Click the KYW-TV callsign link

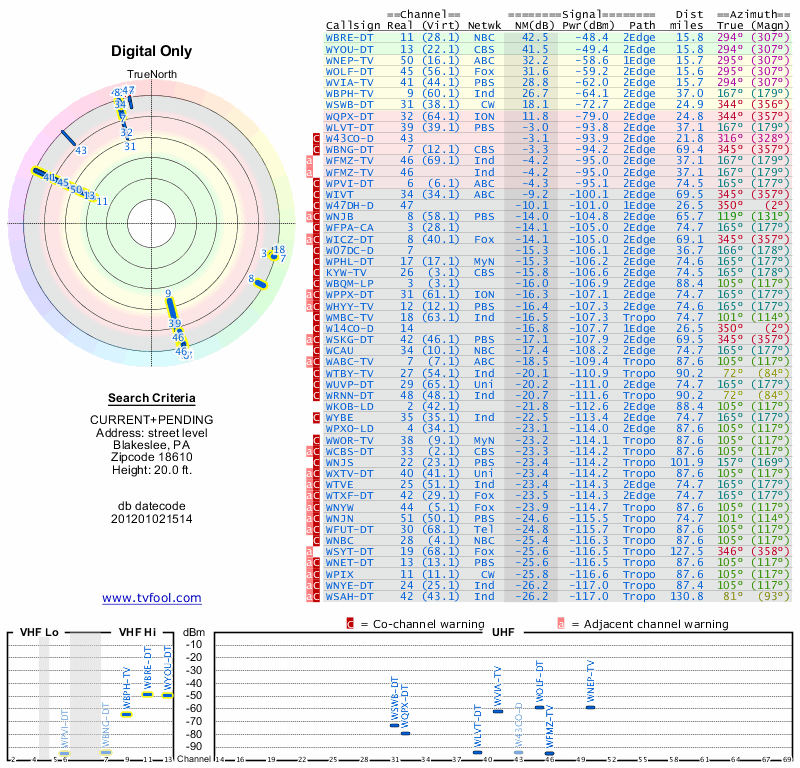347,271
